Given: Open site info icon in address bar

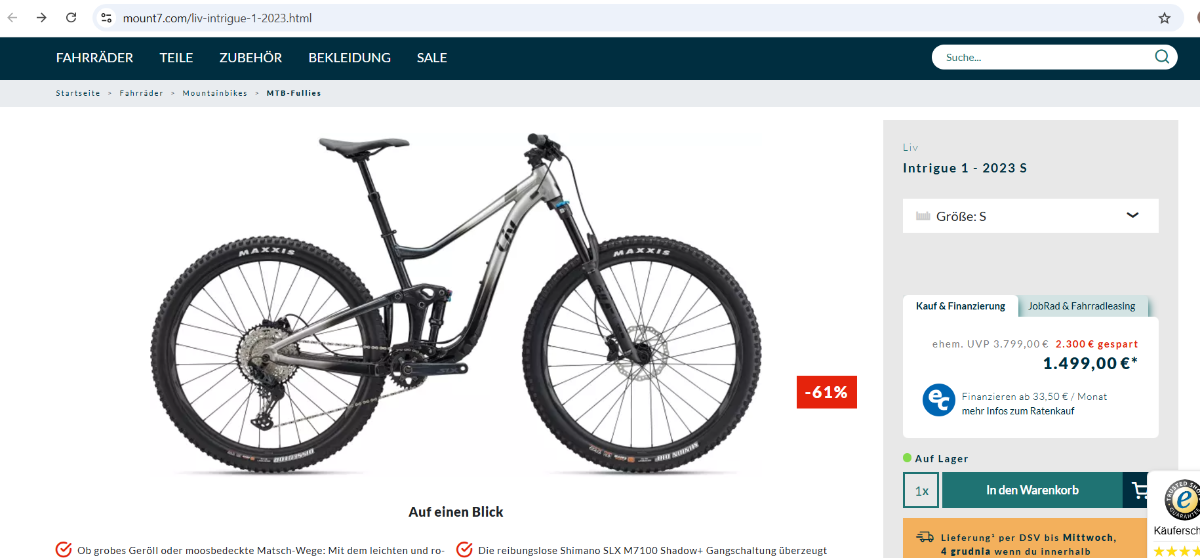Looking at the screenshot, I should pyautogui.click(x=107, y=18).
